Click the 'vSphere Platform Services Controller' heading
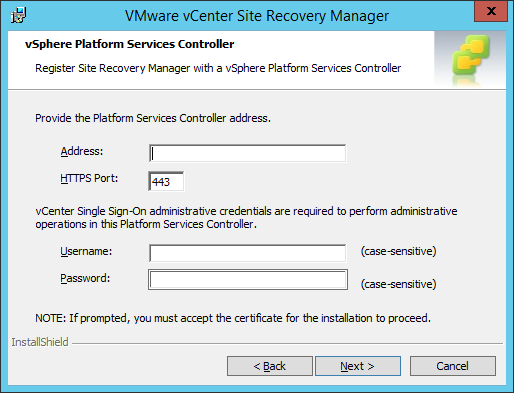514x393 pixels. click(130, 44)
